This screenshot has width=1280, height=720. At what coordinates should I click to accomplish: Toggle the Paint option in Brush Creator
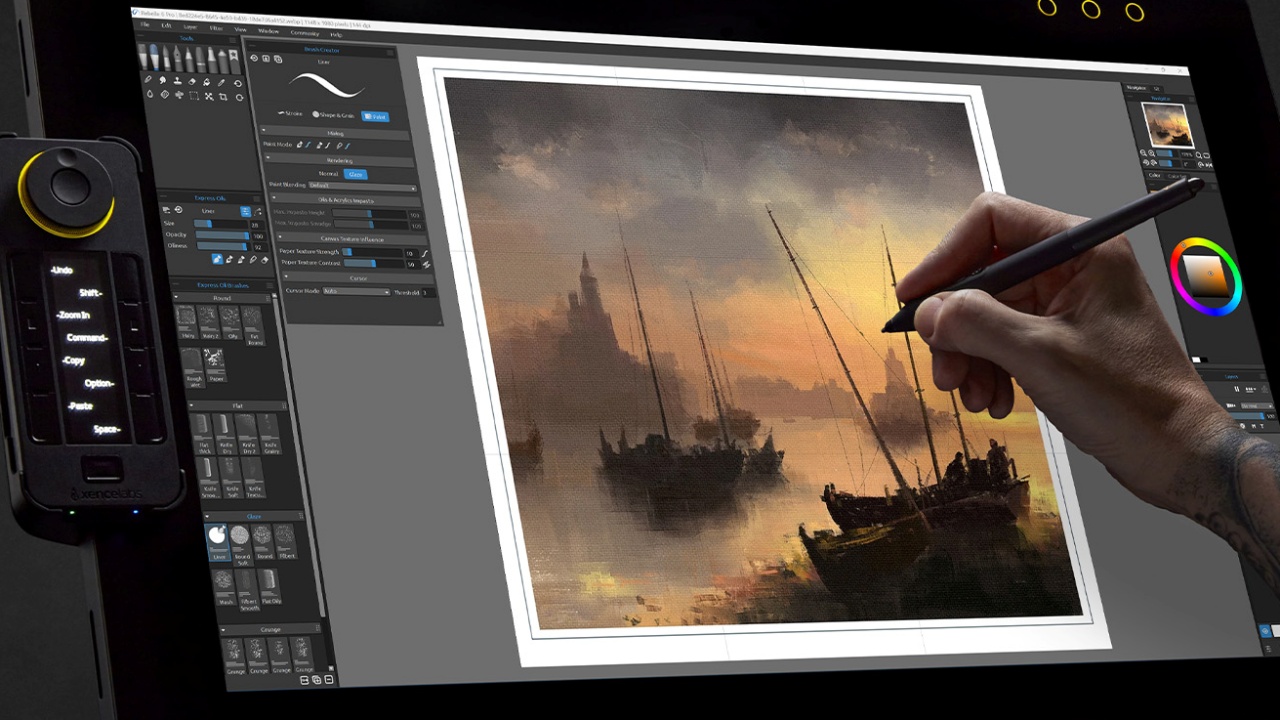pyautogui.click(x=374, y=116)
